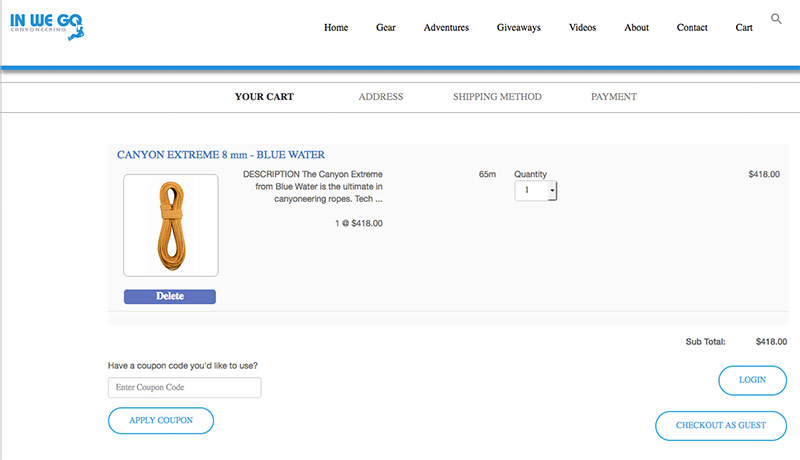Click the orange rope product thumbnail
The image size is (800, 460).
coord(171,225)
